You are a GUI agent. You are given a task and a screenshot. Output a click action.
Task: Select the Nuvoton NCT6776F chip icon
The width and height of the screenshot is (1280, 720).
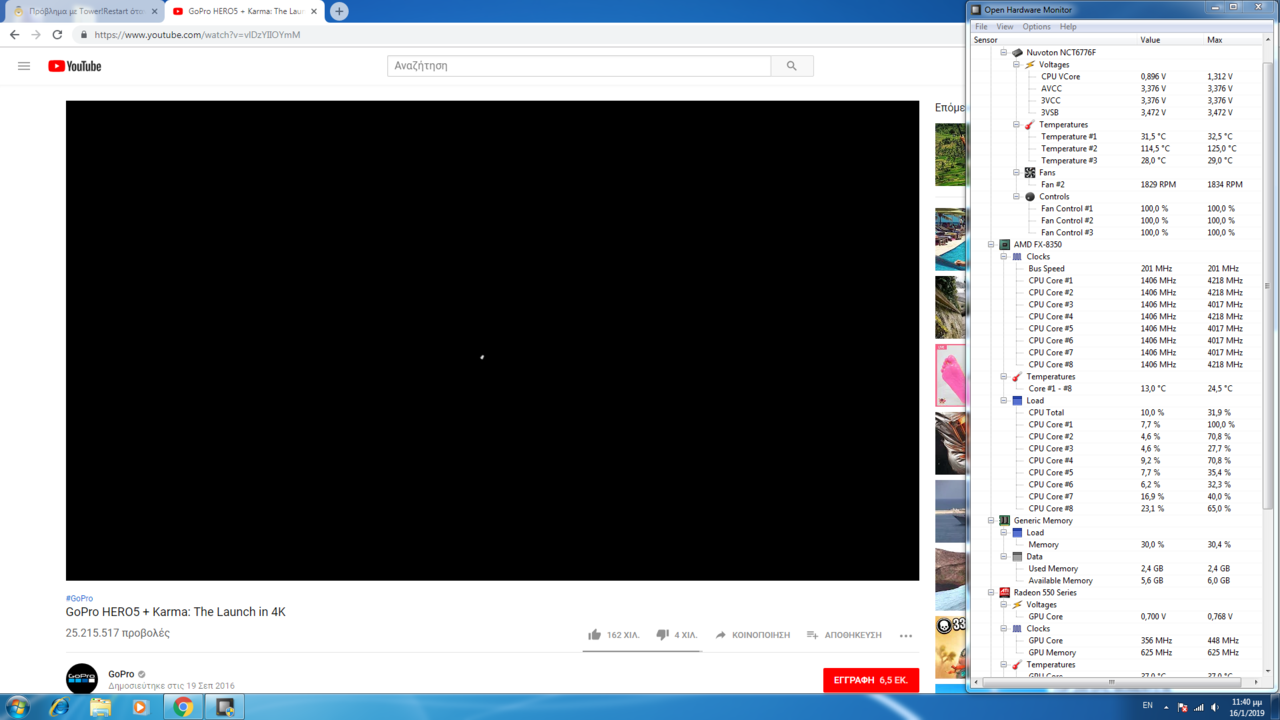[x=1017, y=52]
